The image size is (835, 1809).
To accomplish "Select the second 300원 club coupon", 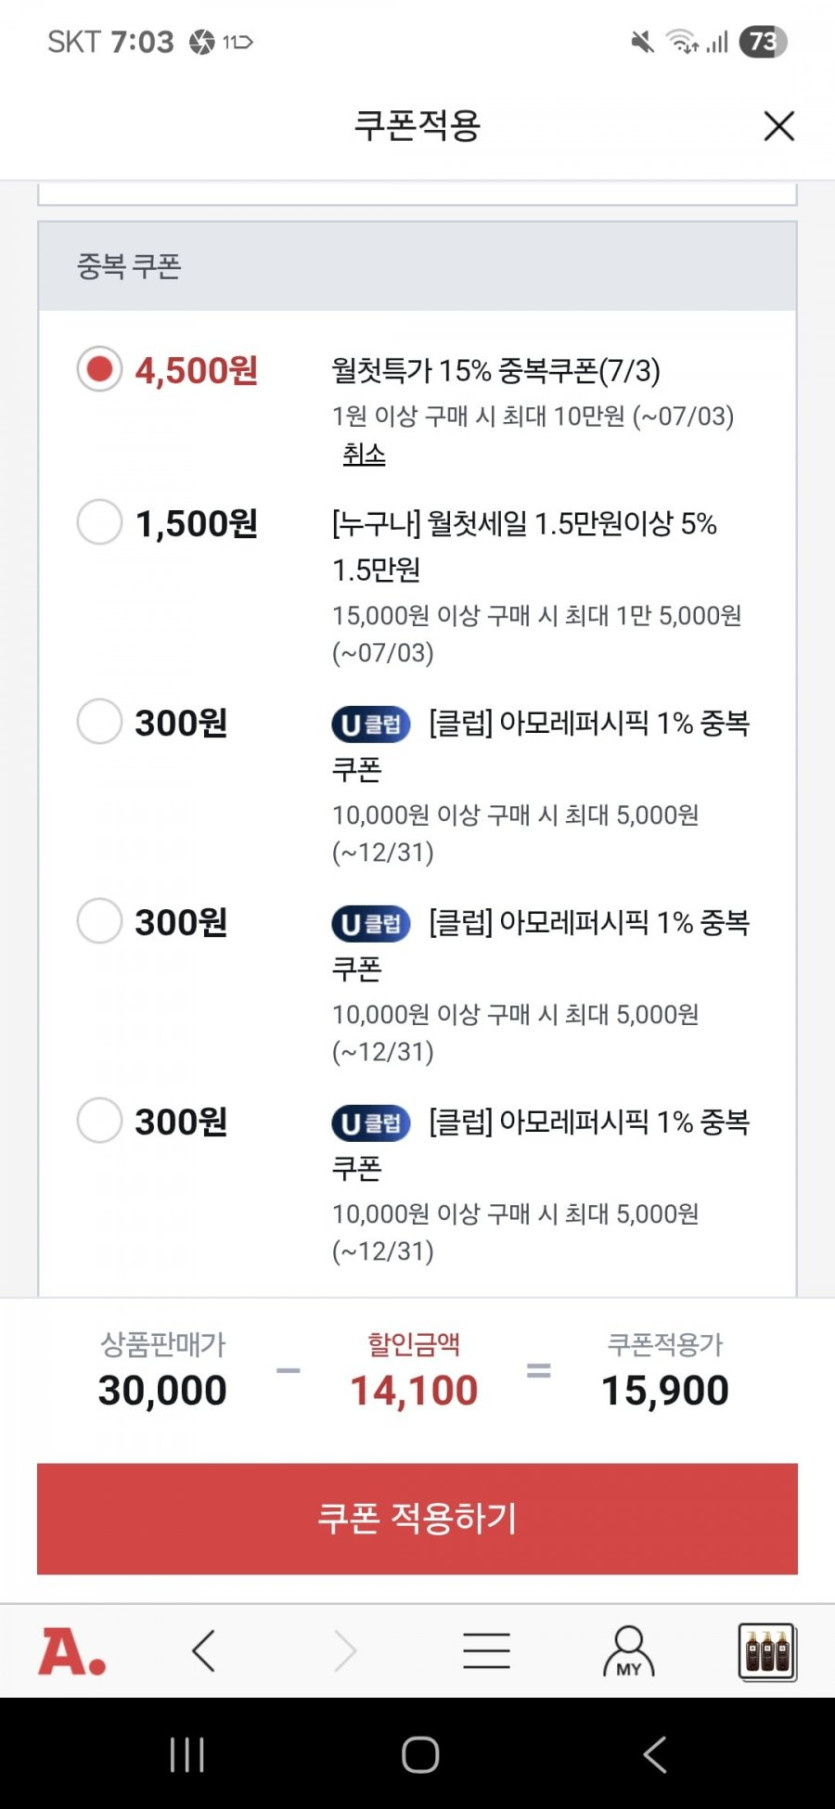I will click(100, 921).
